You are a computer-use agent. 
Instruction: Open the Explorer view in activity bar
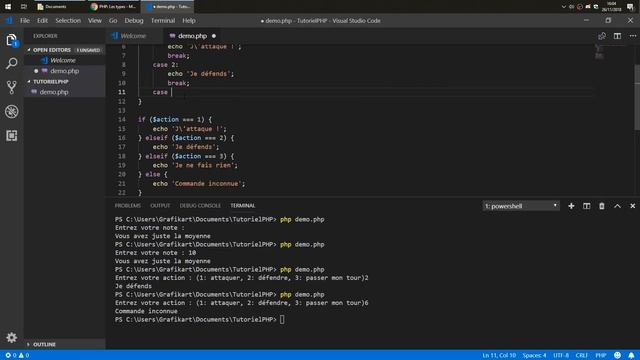[11, 40]
